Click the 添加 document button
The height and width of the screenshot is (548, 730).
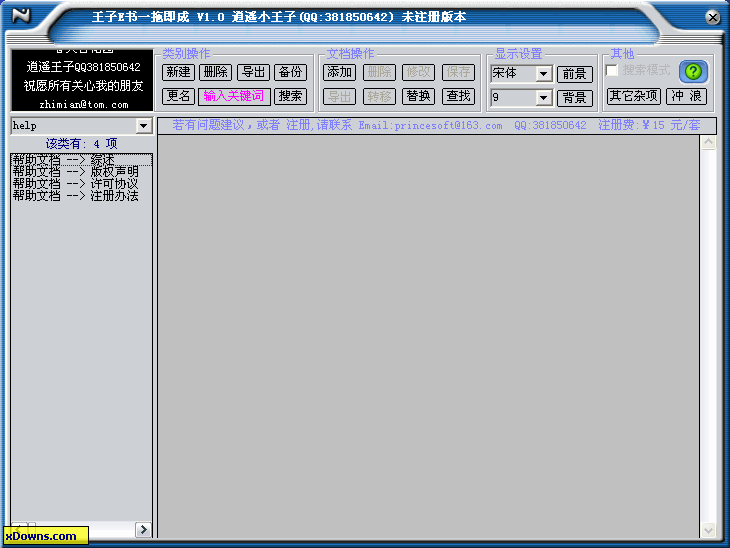tap(339, 72)
